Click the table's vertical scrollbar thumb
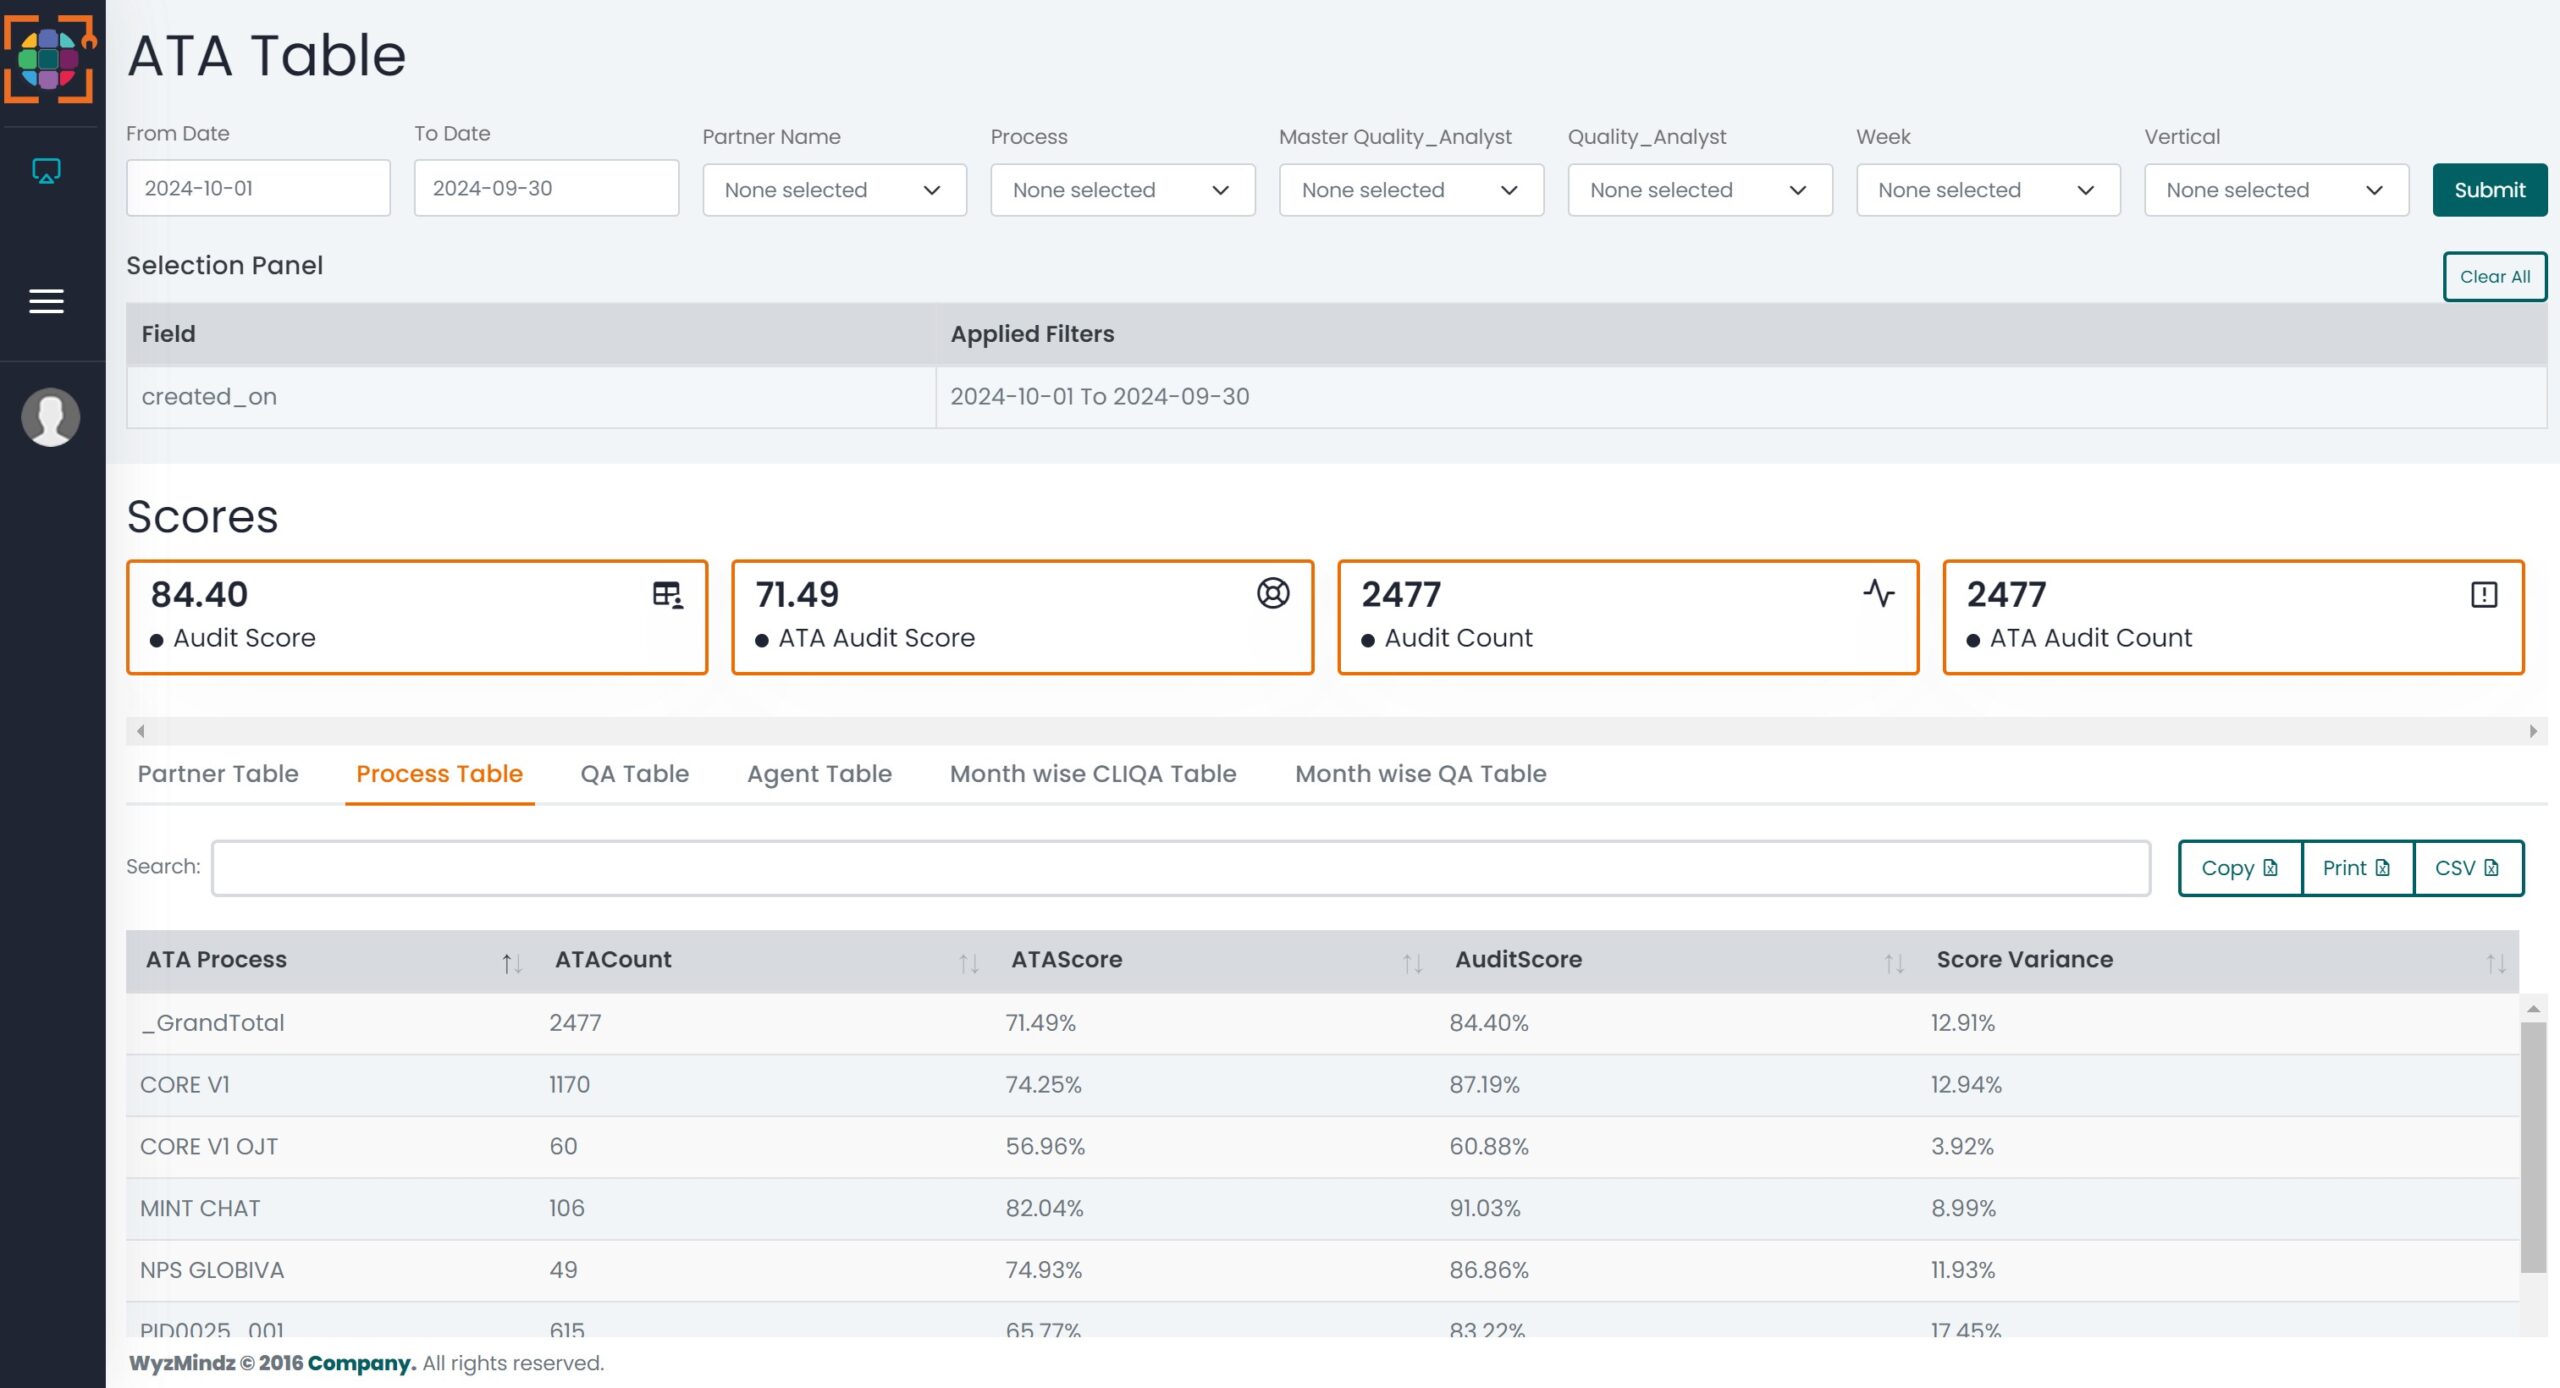2560x1388 pixels. coord(2533,1147)
